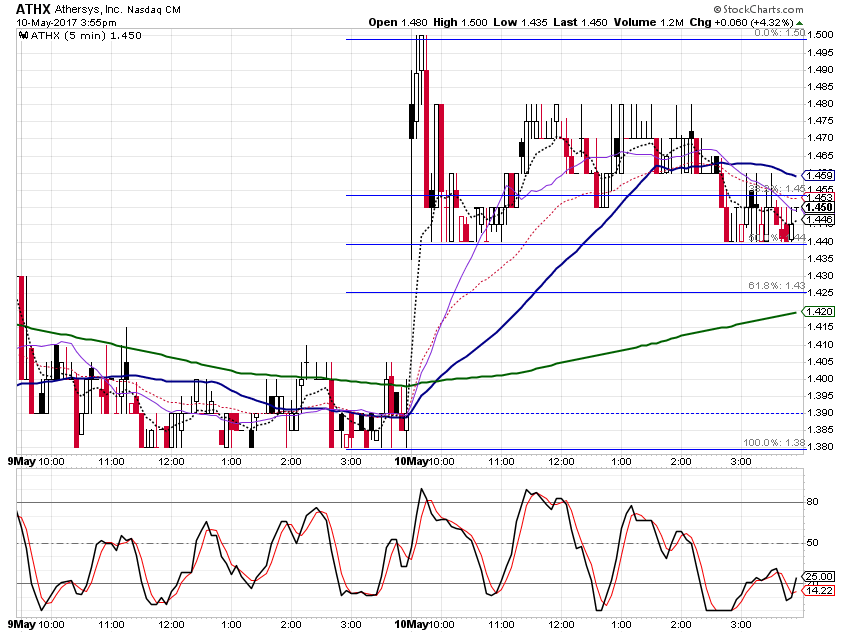The width and height of the screenshot is (850, 633).
Task: Click the "High 1.500" header value
Action: pyautogui.click(x=460, y=23)
